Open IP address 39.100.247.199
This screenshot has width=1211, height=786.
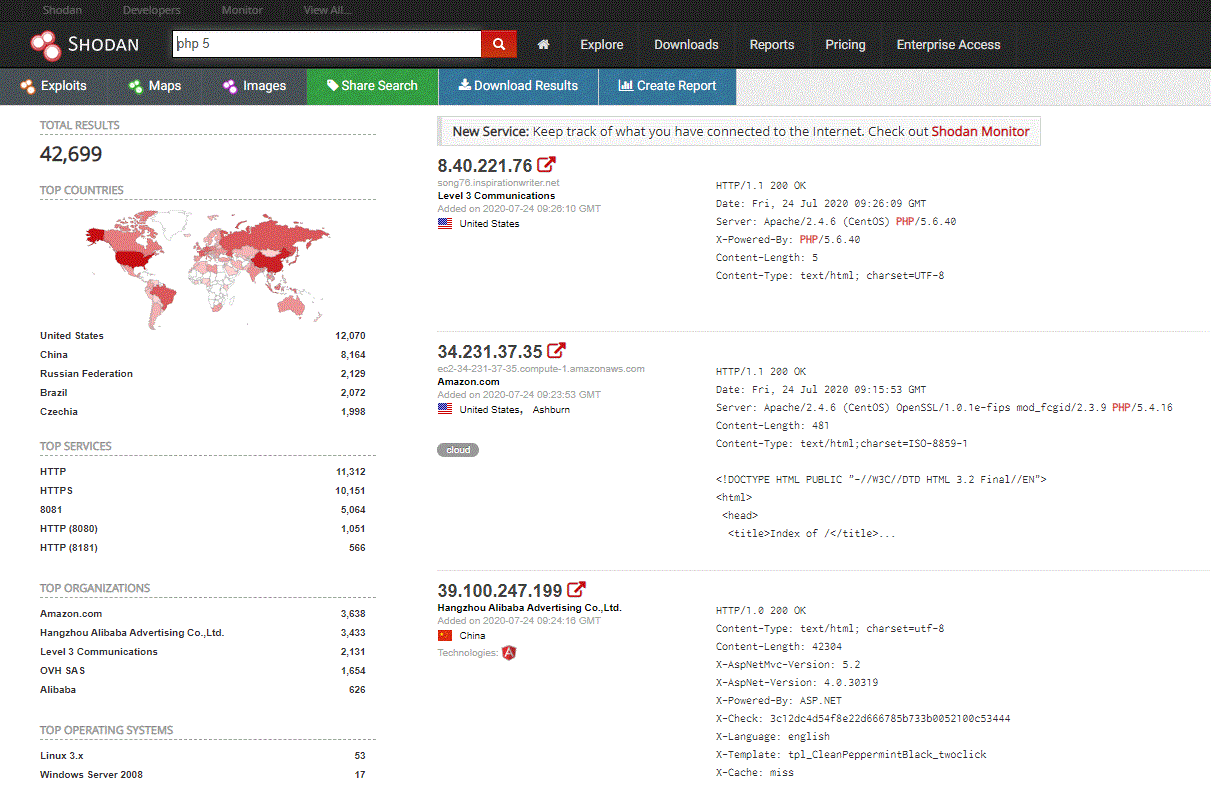[x=500, y=591]
